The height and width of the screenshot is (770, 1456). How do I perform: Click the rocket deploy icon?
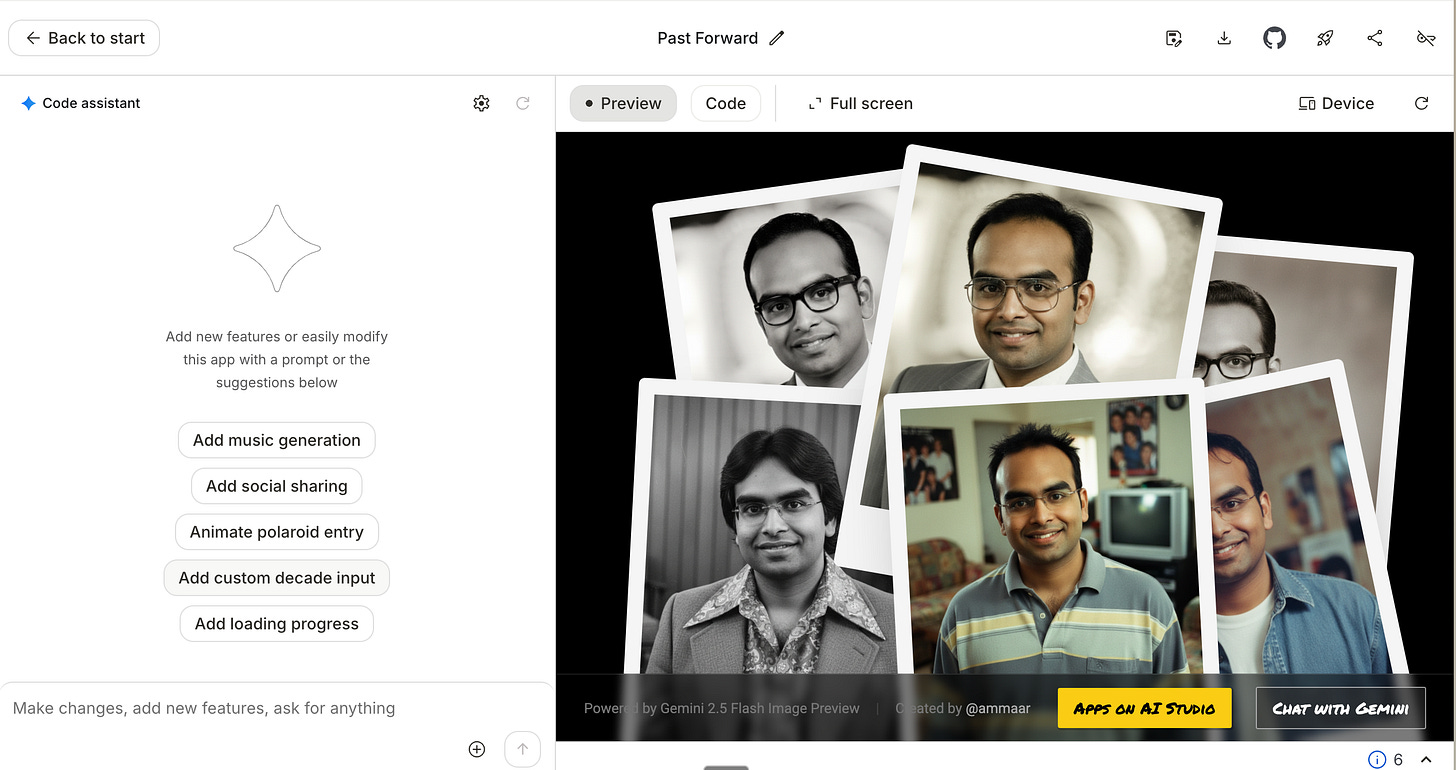[1325, 38]
